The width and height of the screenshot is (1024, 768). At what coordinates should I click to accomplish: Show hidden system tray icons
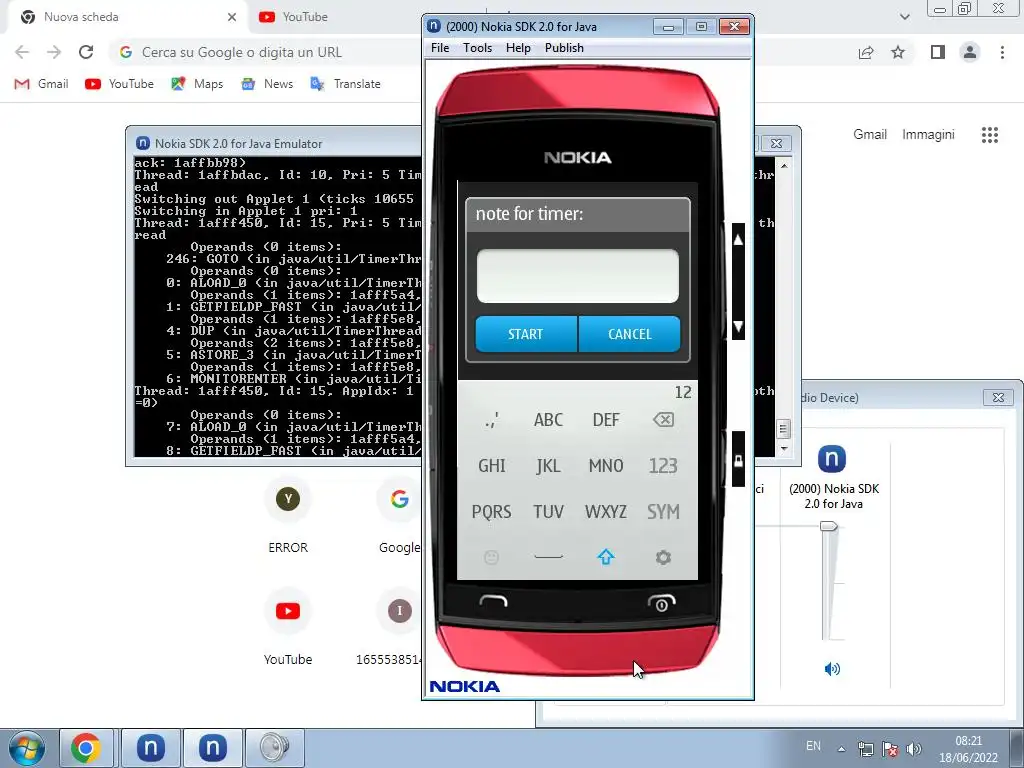pyautogui.click(x=841, y=749)
